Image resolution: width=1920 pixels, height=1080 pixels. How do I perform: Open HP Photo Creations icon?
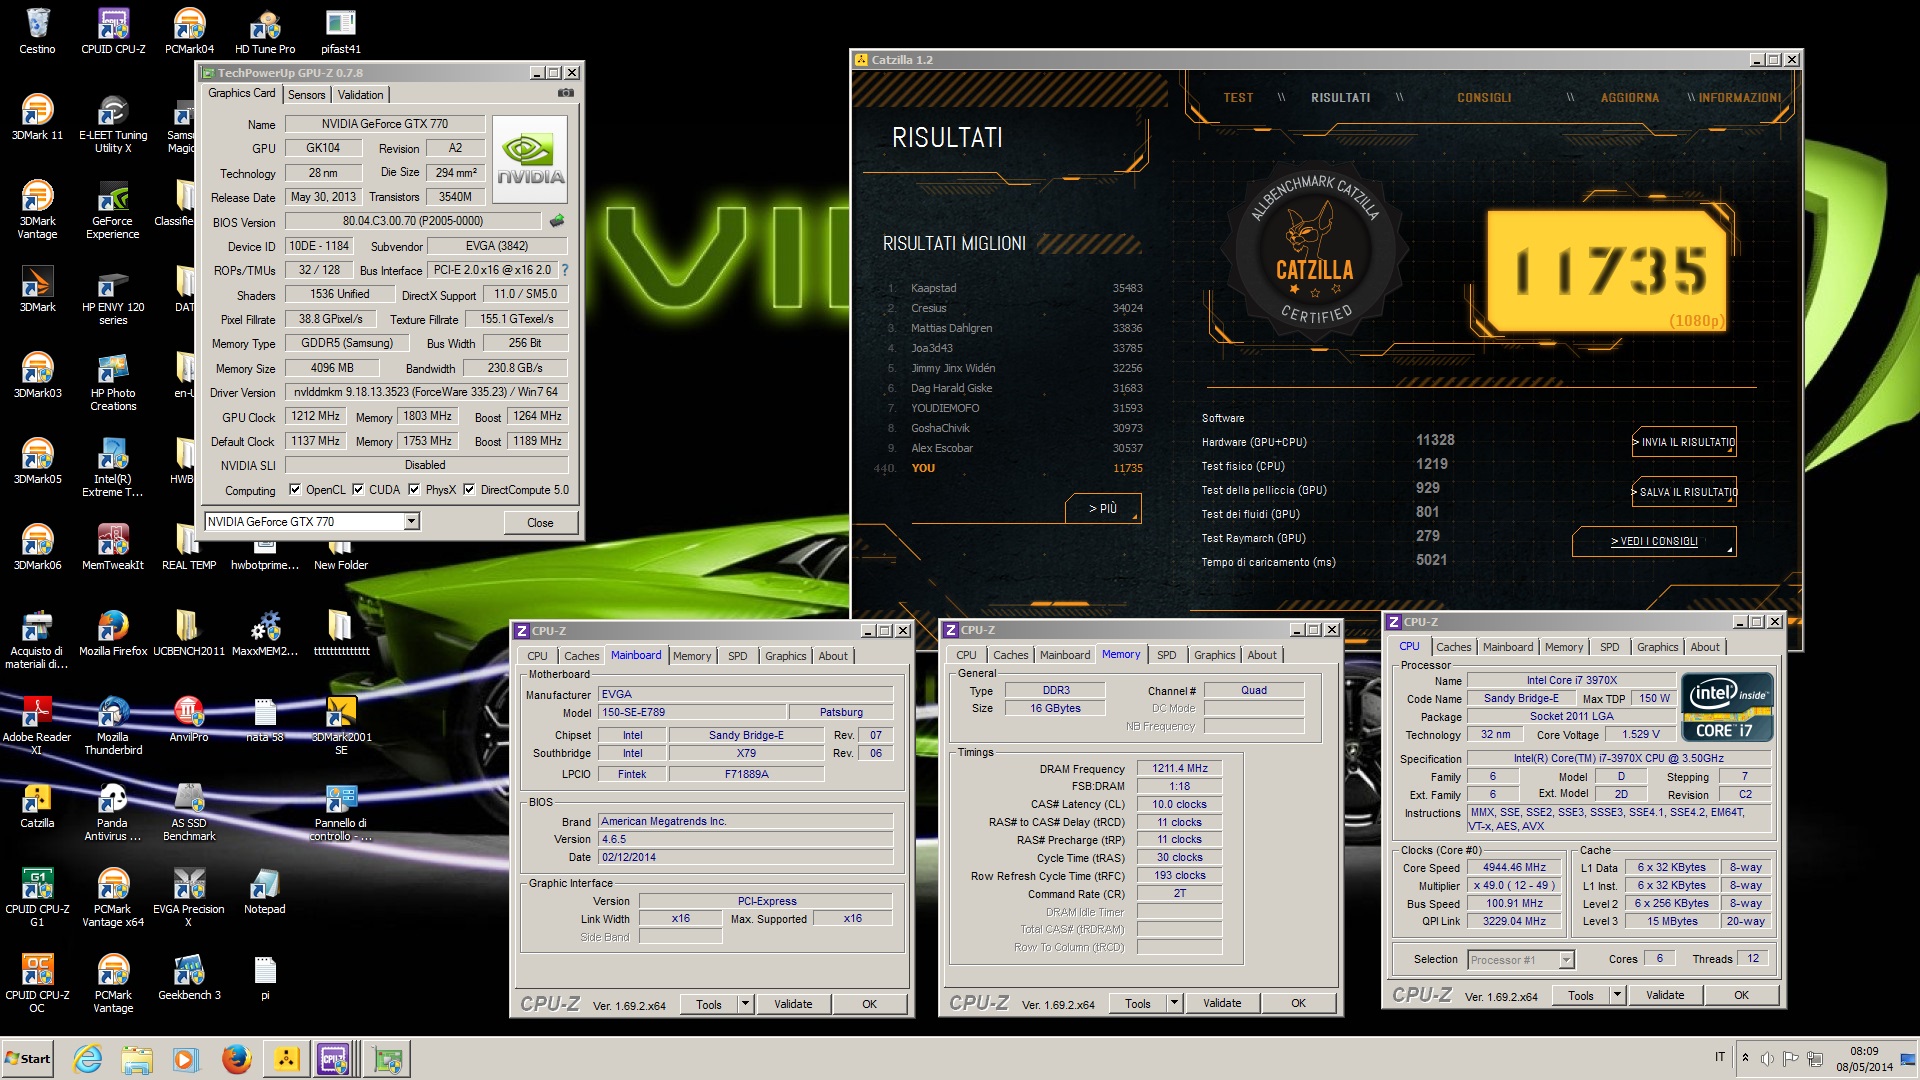pos(113,380)
